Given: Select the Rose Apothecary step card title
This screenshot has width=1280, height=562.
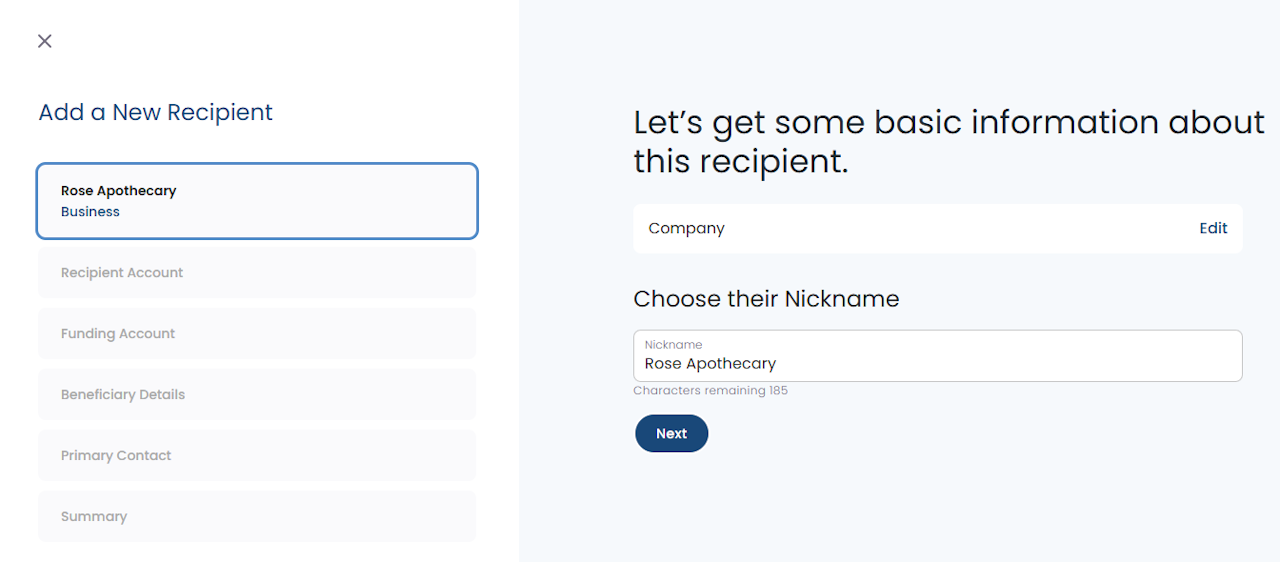Looking at the screenshot, I should point(118,191).
